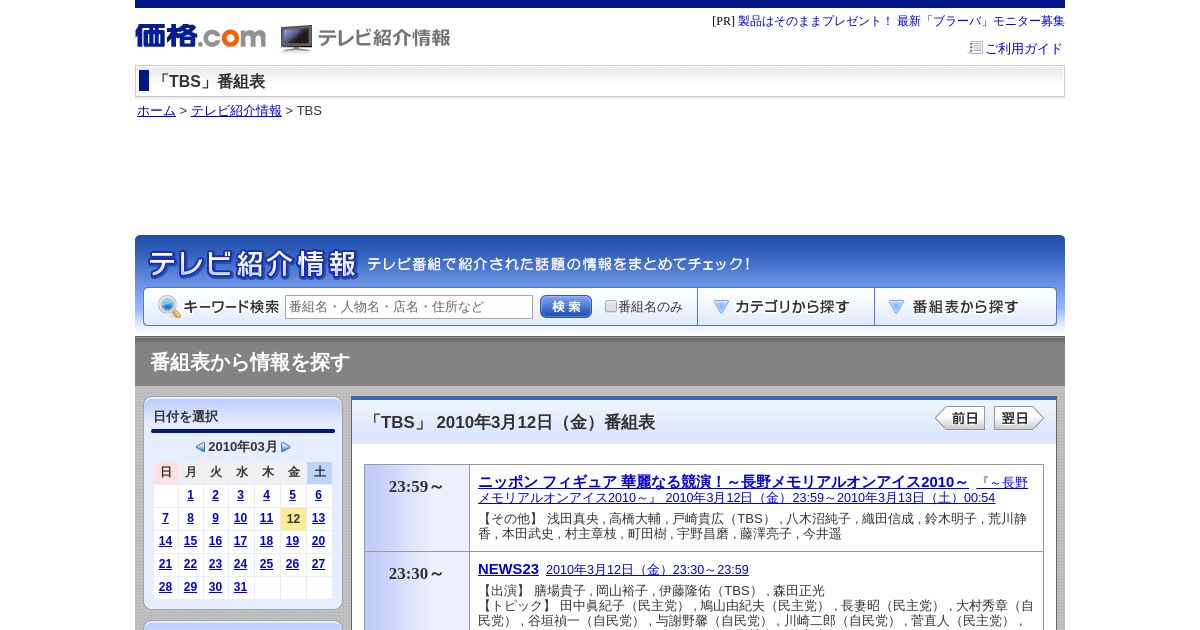The image size is (1200, 630).
Task: Select March 17 in calendar
Action: pyautogui.click(x=240, y=541)
